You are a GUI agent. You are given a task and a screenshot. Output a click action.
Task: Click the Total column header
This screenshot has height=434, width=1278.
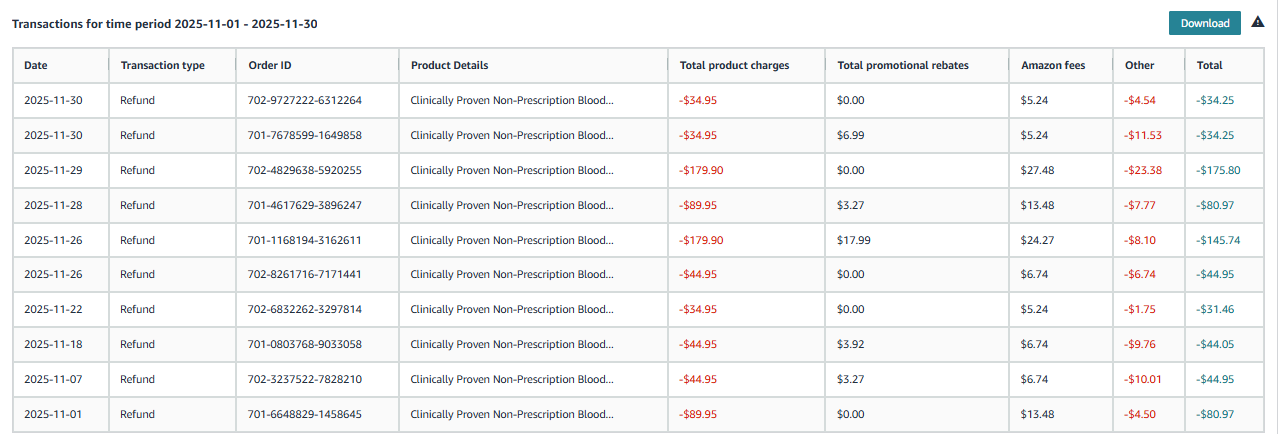click(1209, 65)
